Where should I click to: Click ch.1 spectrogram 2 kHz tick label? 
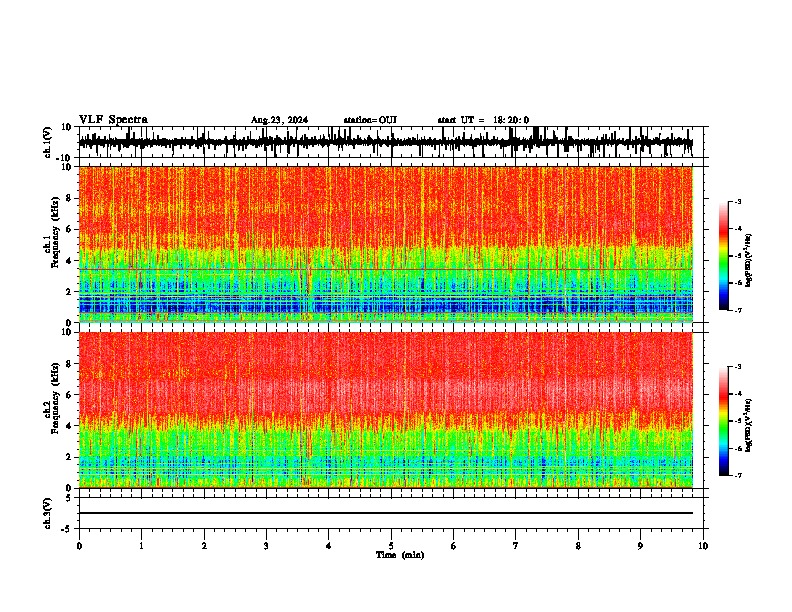tap(69, 292)
